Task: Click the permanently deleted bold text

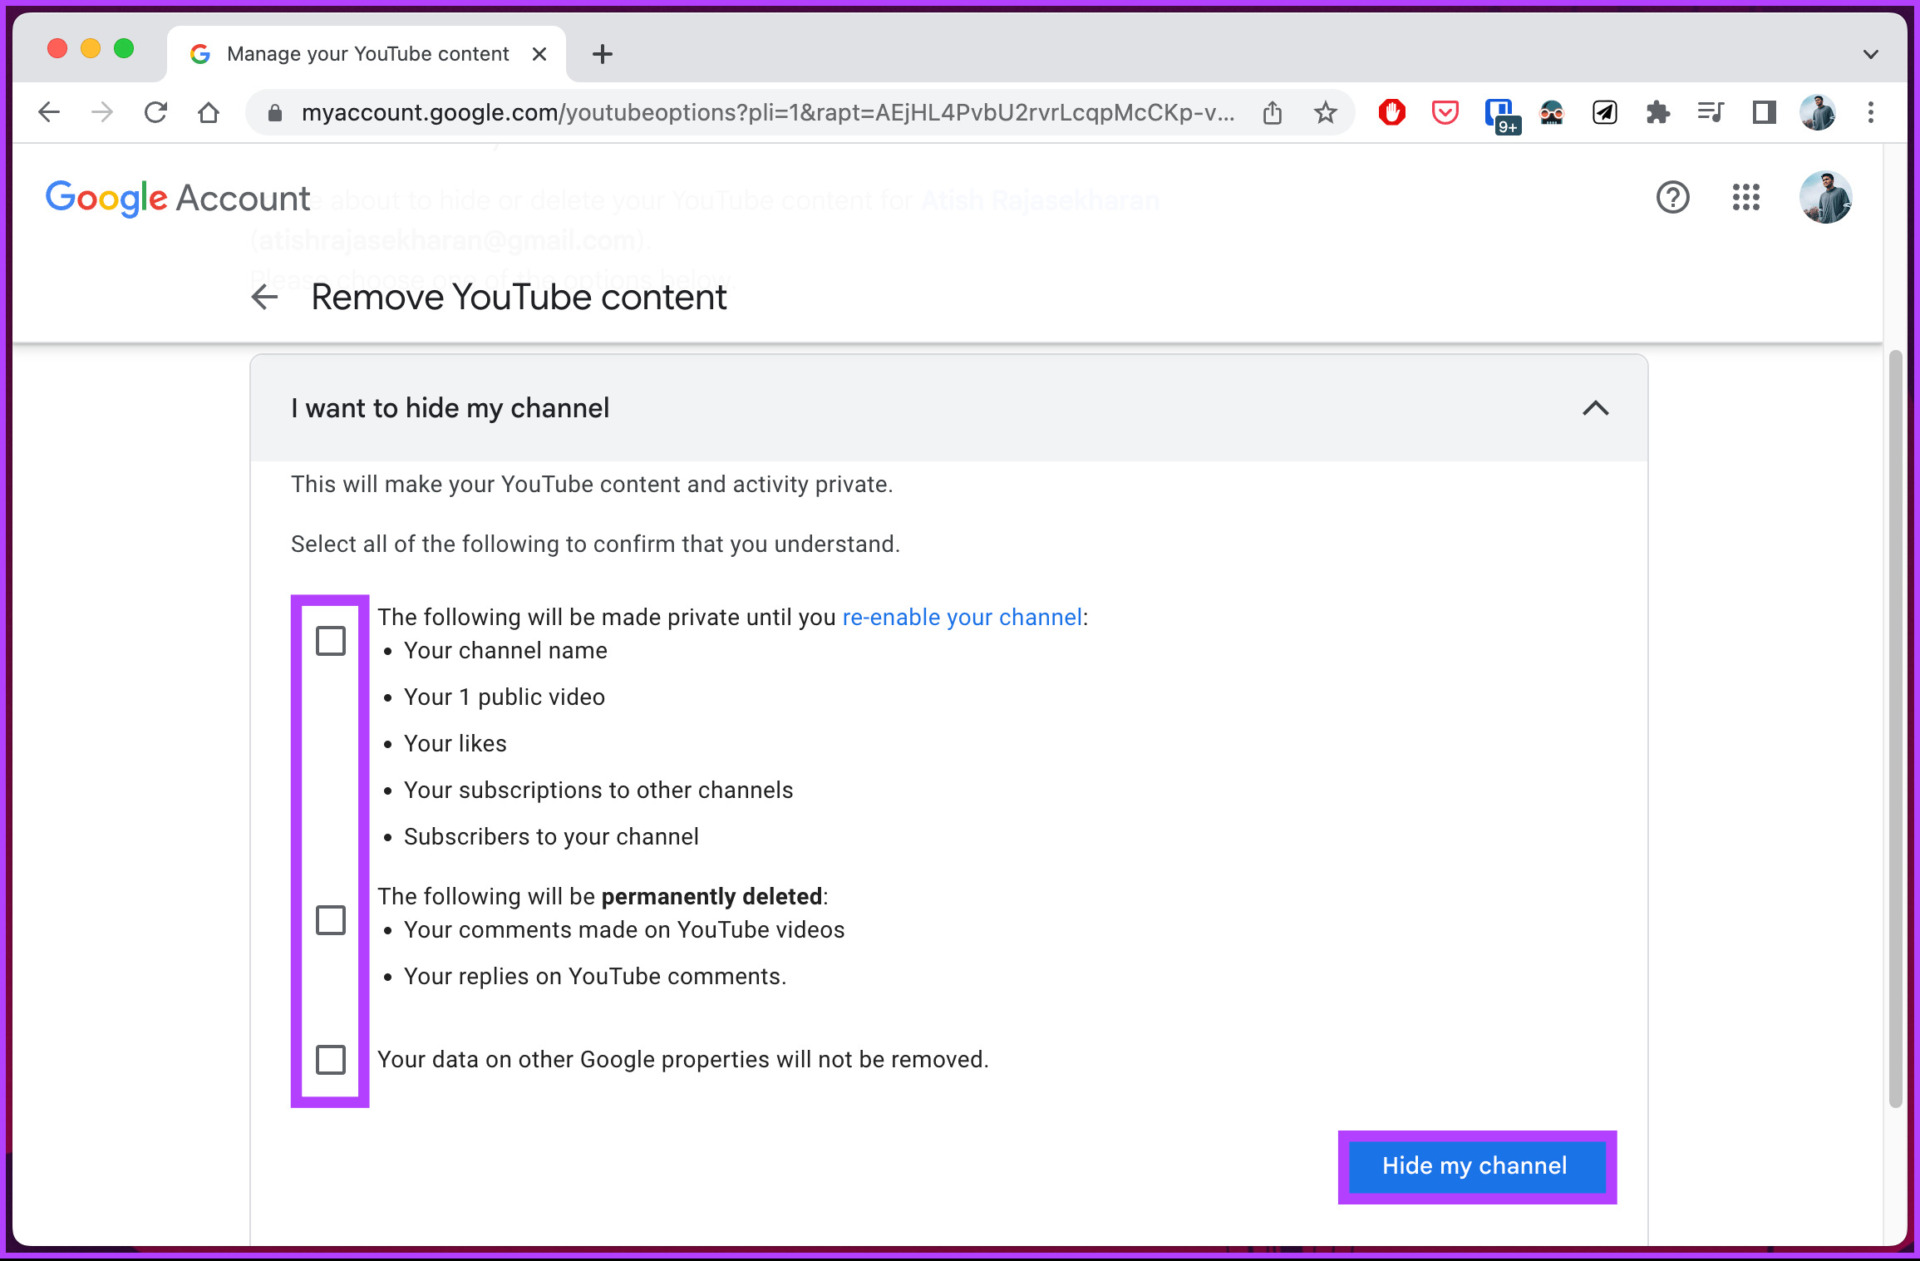Action: pyautogui.click(x=711, y=897)
